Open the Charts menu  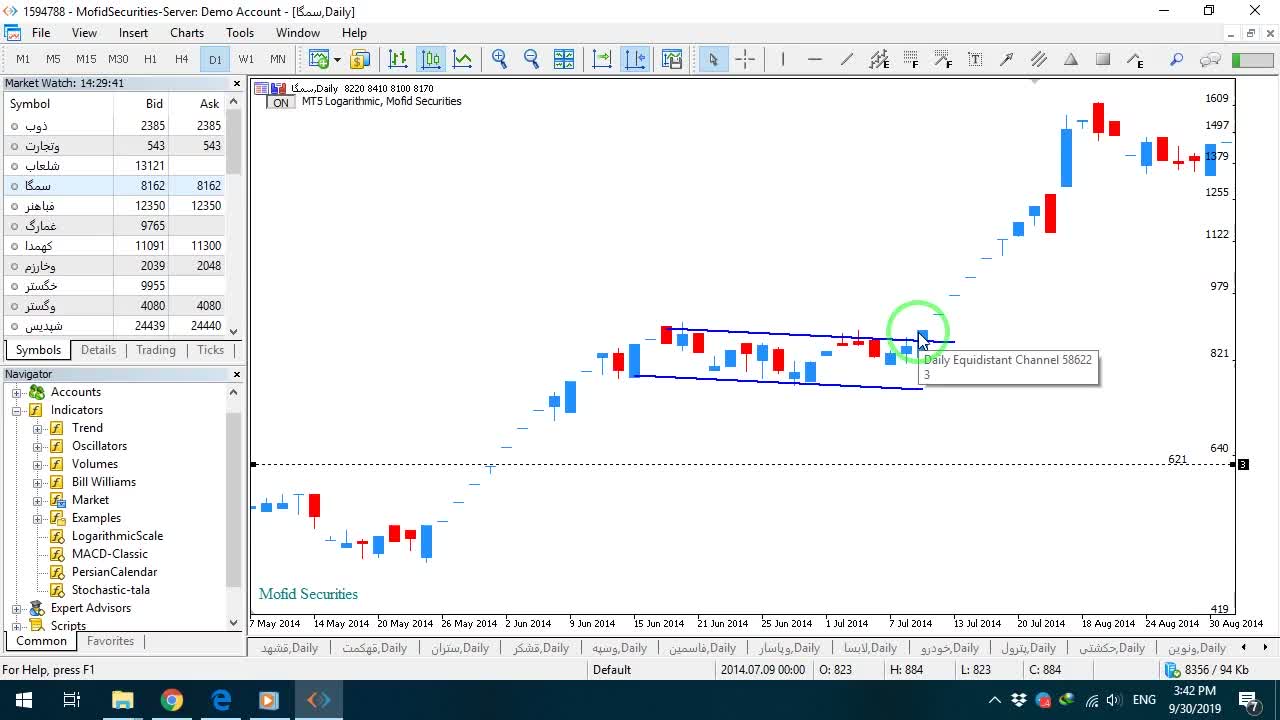tap(187, 33)
